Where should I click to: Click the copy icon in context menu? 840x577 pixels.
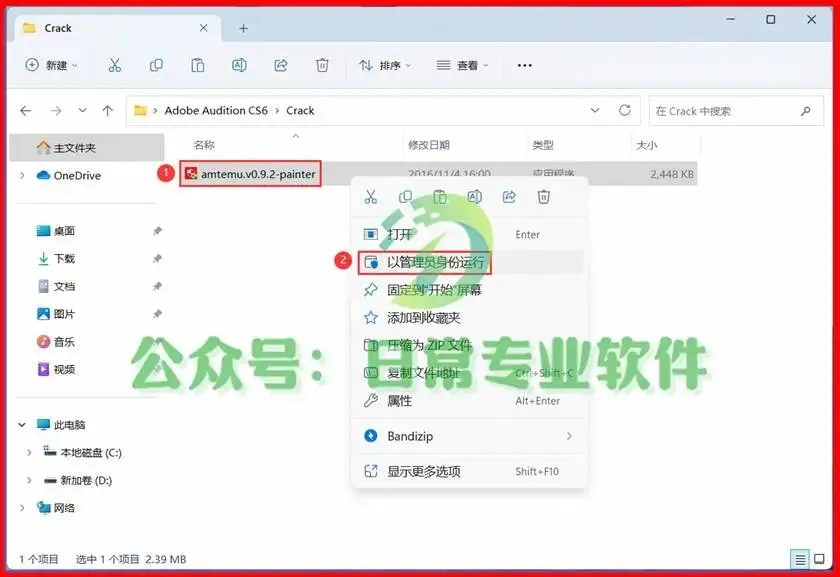[406, 197]
